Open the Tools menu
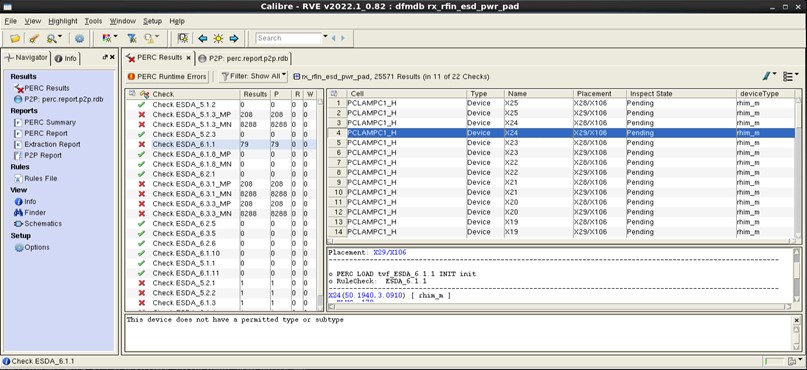Viewport: 807px width, 370px height. click(93, 21)
